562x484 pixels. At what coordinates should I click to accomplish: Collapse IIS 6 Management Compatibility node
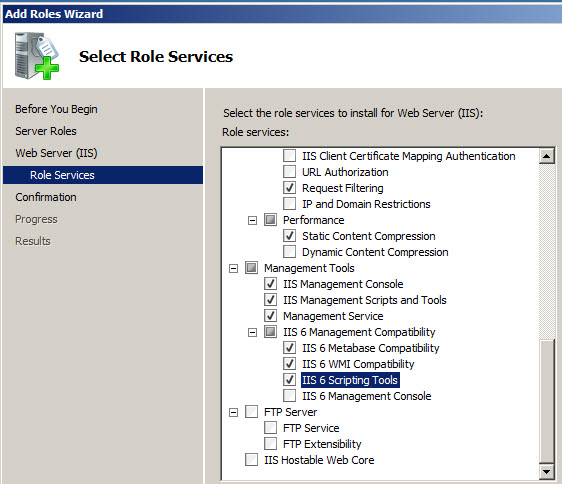click(x=252, y=332)
